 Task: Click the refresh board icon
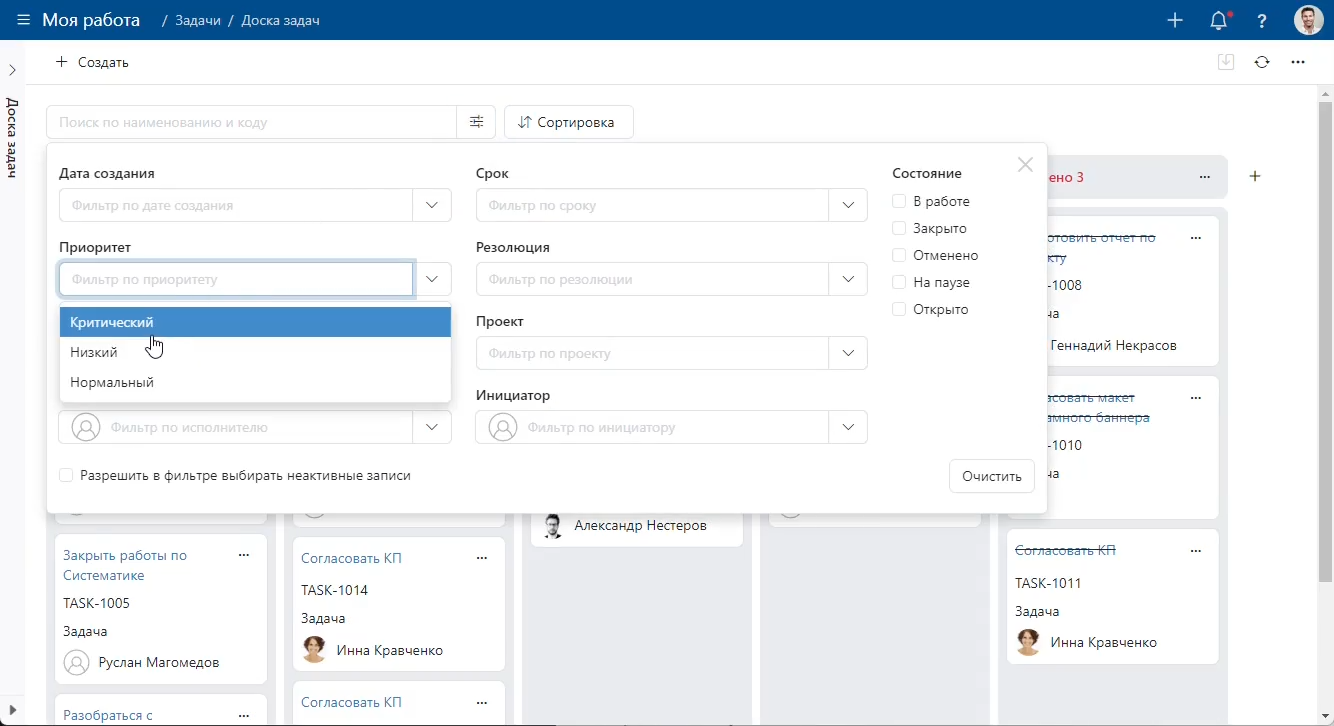(1262, 62)
